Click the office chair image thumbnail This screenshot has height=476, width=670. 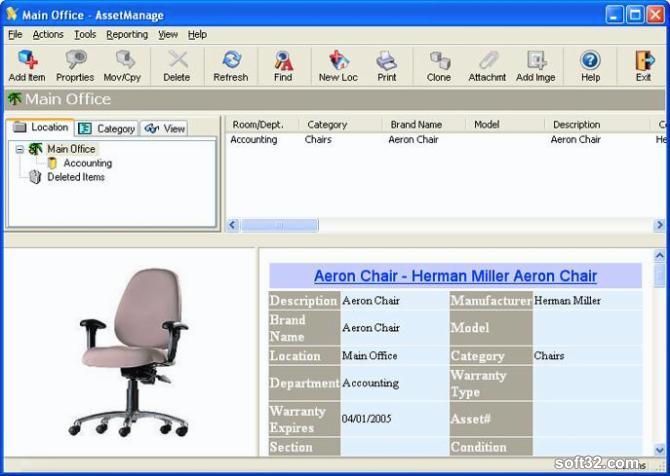[x=128, y=352]
